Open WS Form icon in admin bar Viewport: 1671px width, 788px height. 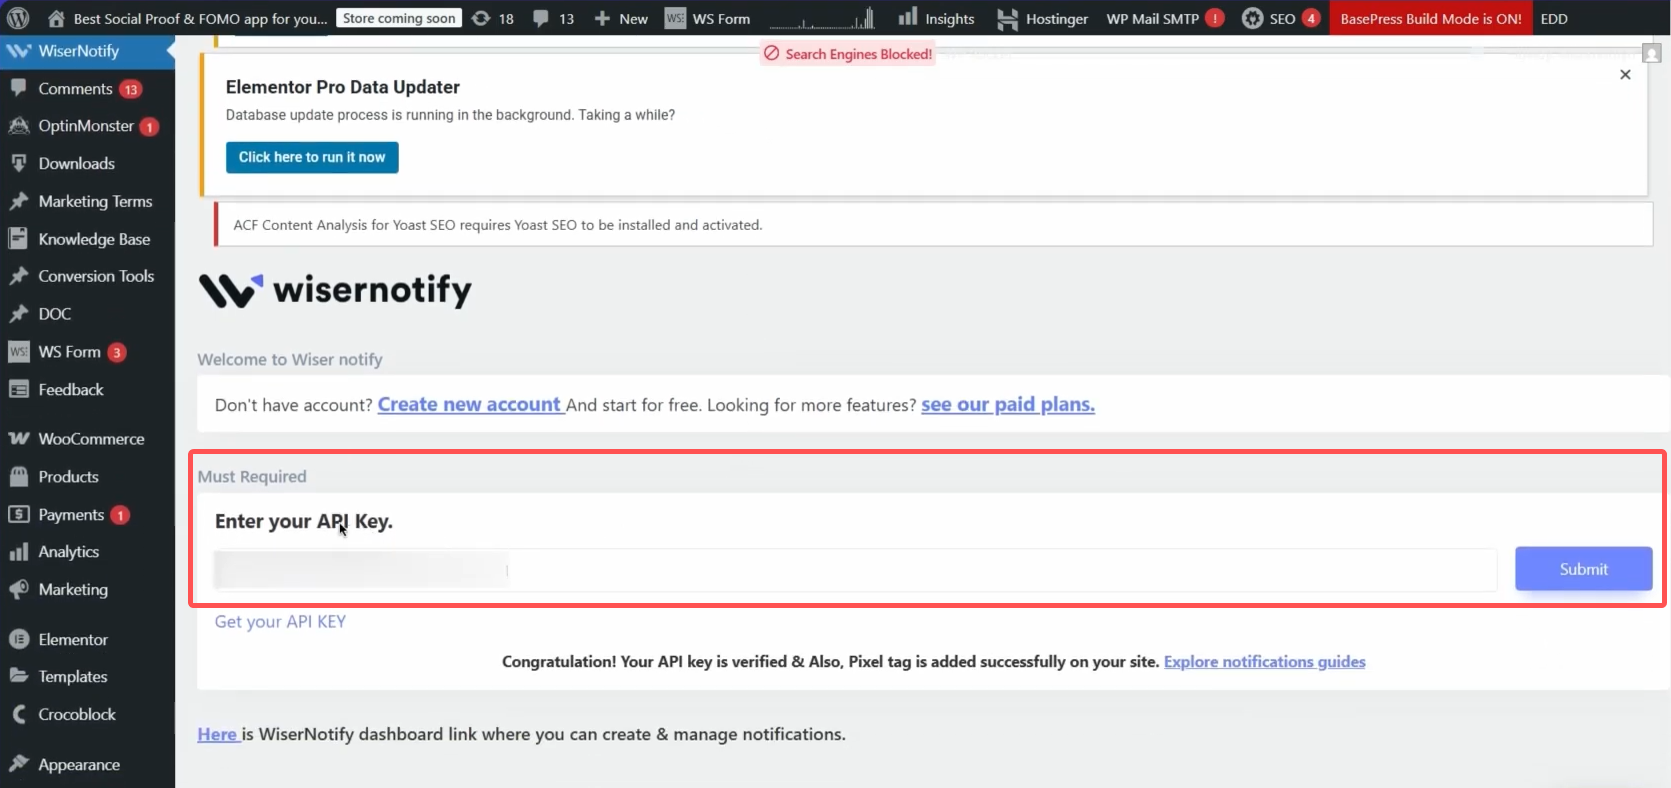(676, 18)
